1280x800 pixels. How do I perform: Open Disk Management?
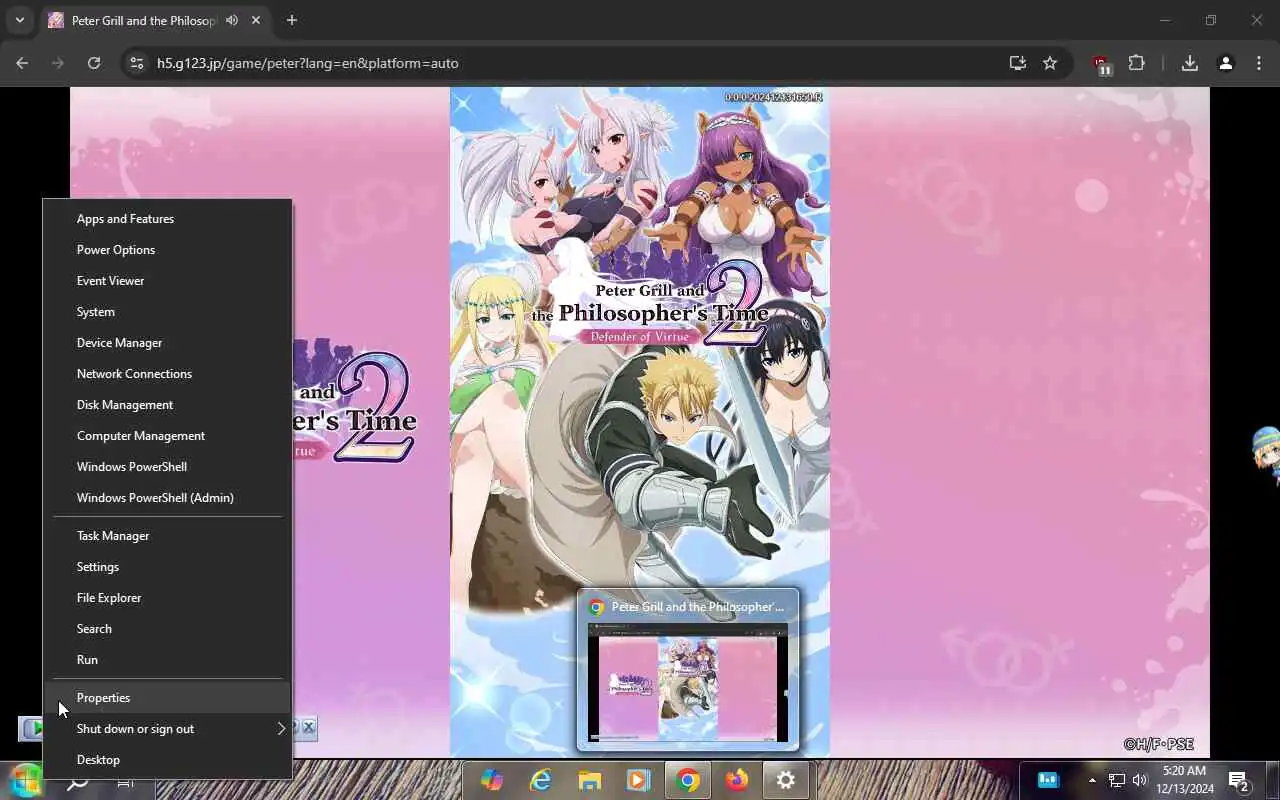click(167, 405)
